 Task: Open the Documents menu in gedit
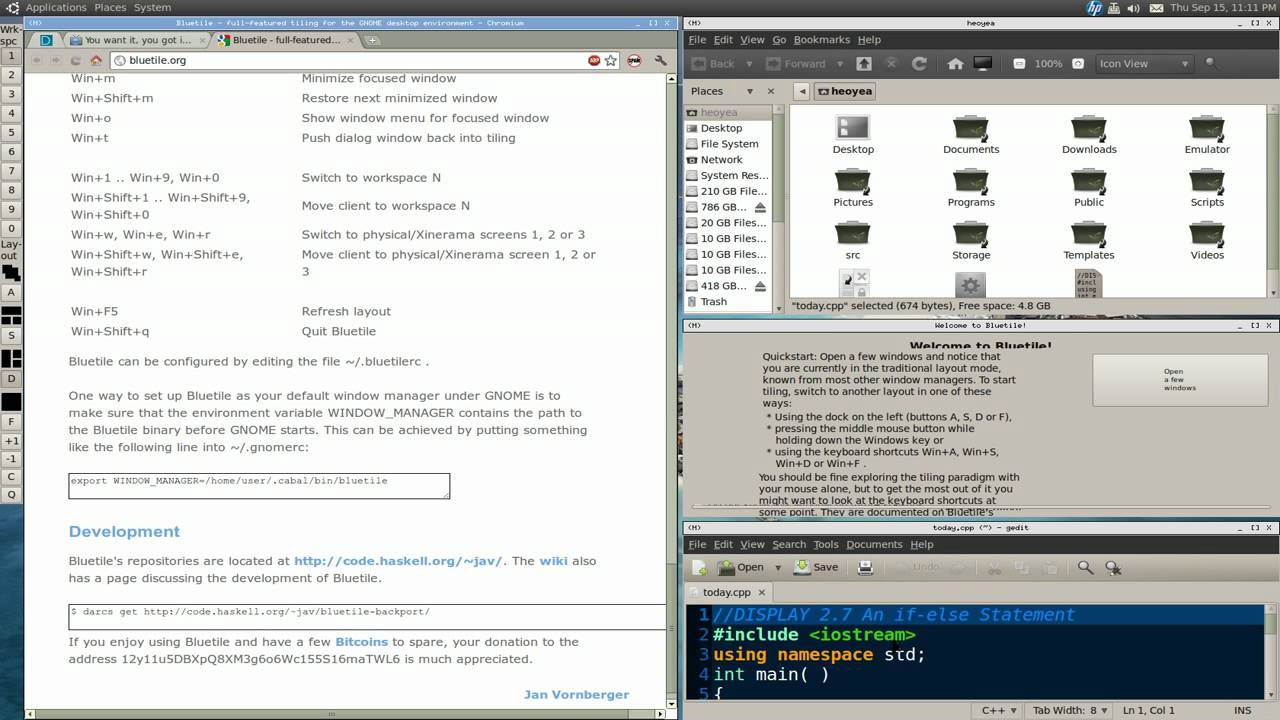pos(874,545)
